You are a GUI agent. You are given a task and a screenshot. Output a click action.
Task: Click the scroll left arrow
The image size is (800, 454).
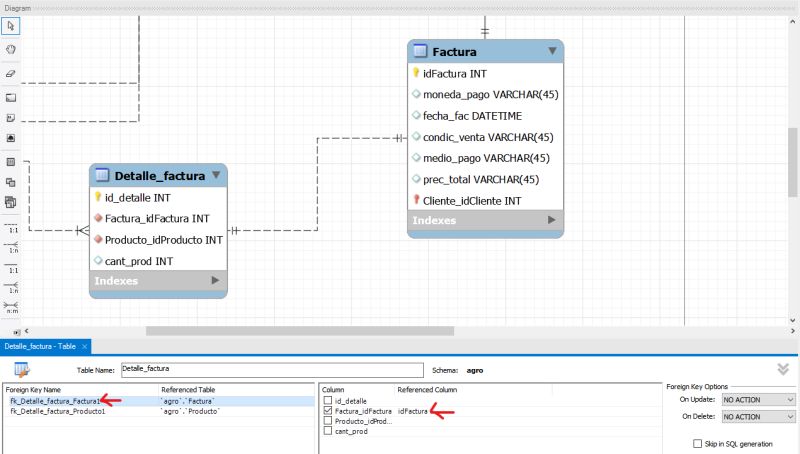(27, 331)
